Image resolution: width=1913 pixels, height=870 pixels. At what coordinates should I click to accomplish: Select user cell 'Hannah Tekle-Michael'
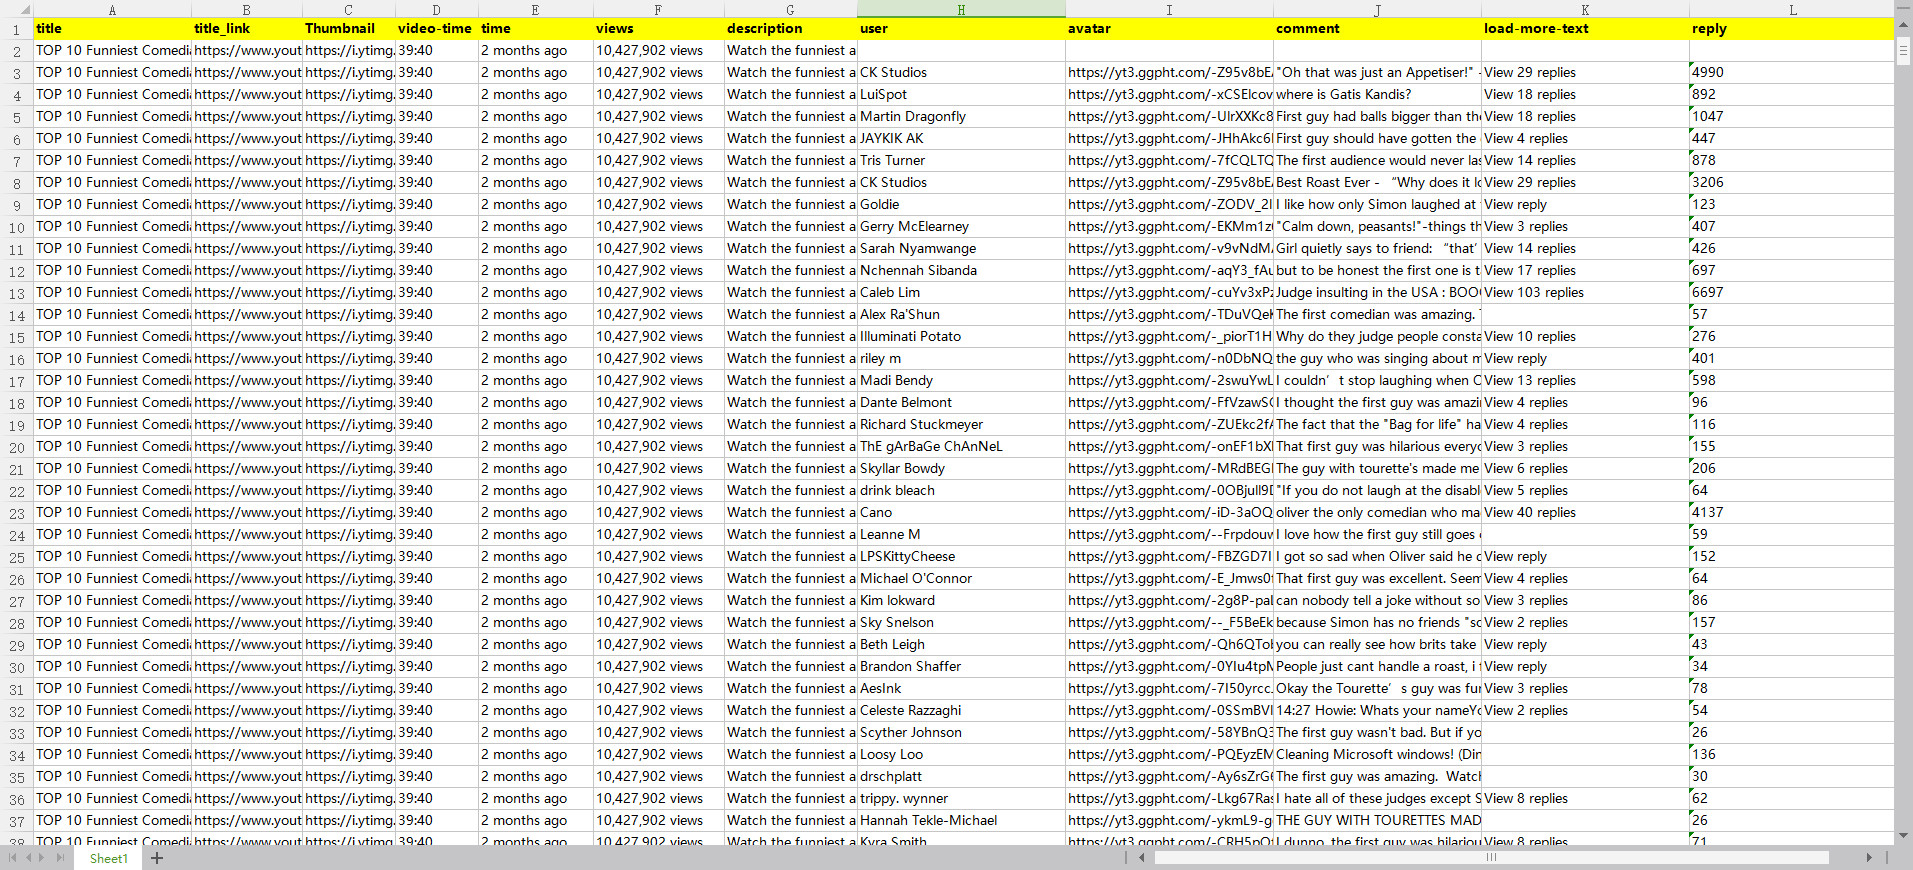point(961,821)
